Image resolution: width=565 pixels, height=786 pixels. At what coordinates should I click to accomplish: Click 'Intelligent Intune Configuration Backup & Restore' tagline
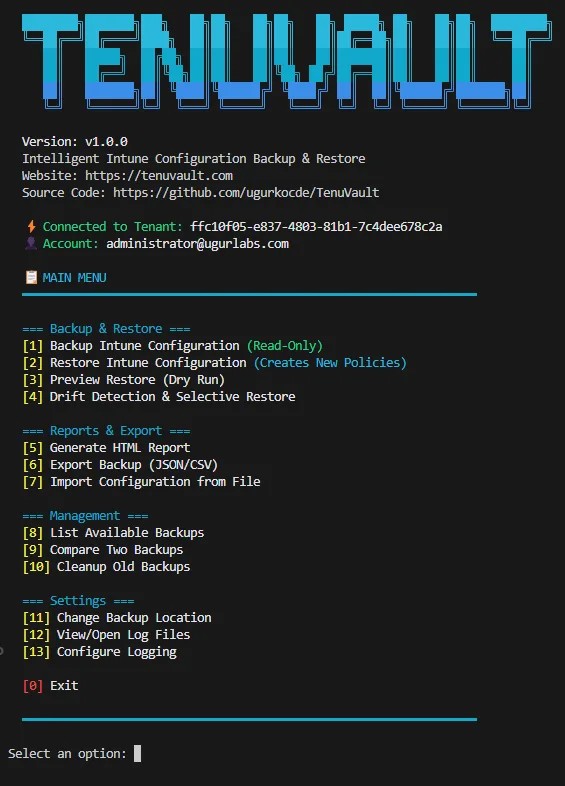click(194, 158)
